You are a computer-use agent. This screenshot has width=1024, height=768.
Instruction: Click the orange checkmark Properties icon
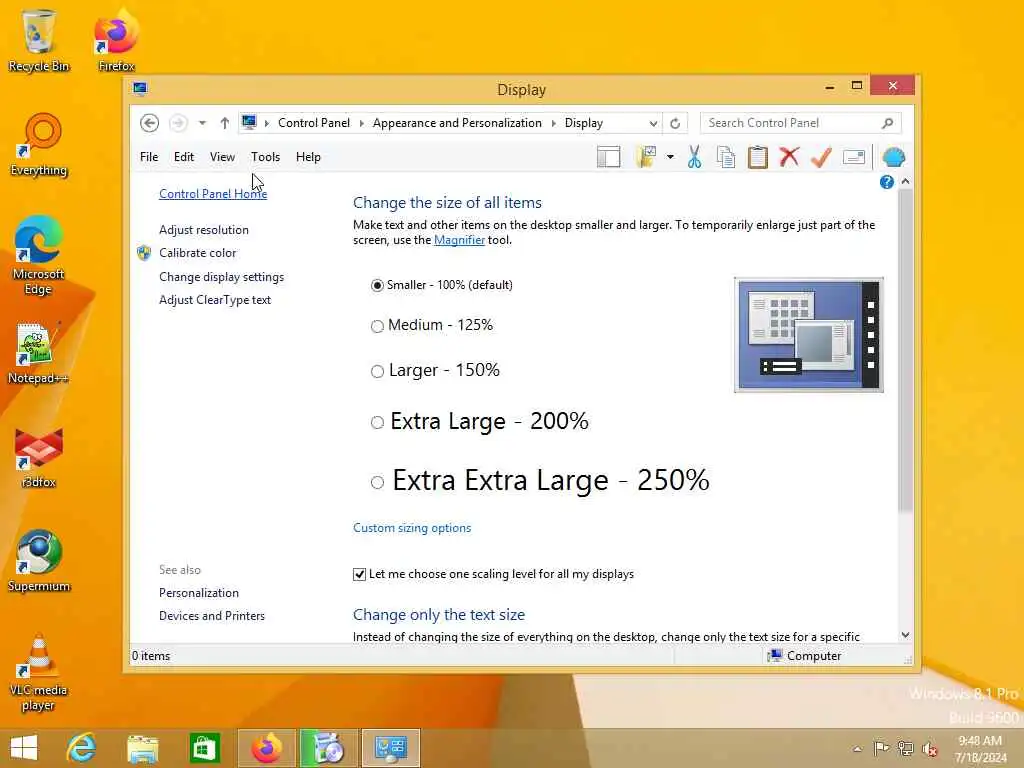click(822, 157)
